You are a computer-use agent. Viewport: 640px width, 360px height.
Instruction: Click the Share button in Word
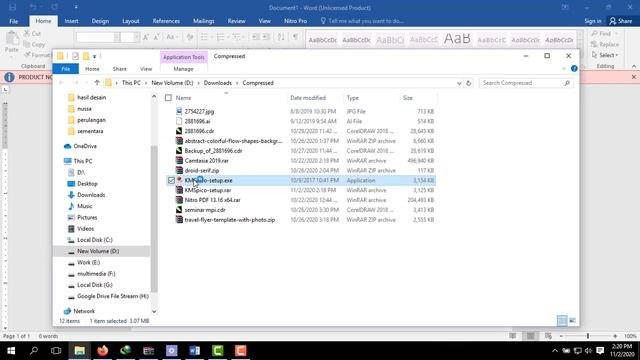tap(620, 21)
